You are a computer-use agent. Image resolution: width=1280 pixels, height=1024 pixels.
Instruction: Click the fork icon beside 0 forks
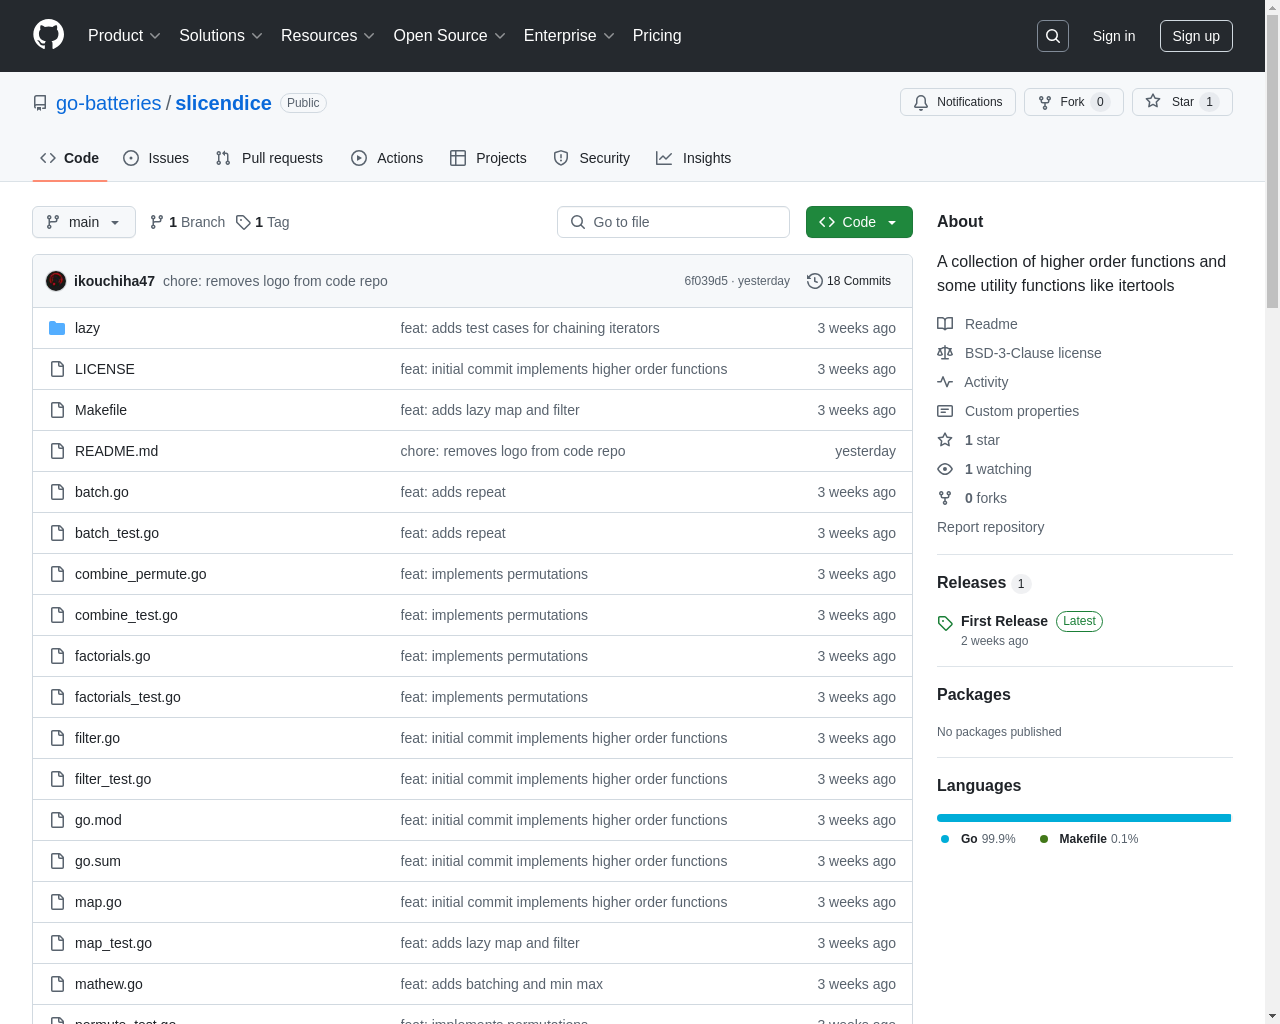[x=945, y=498]
